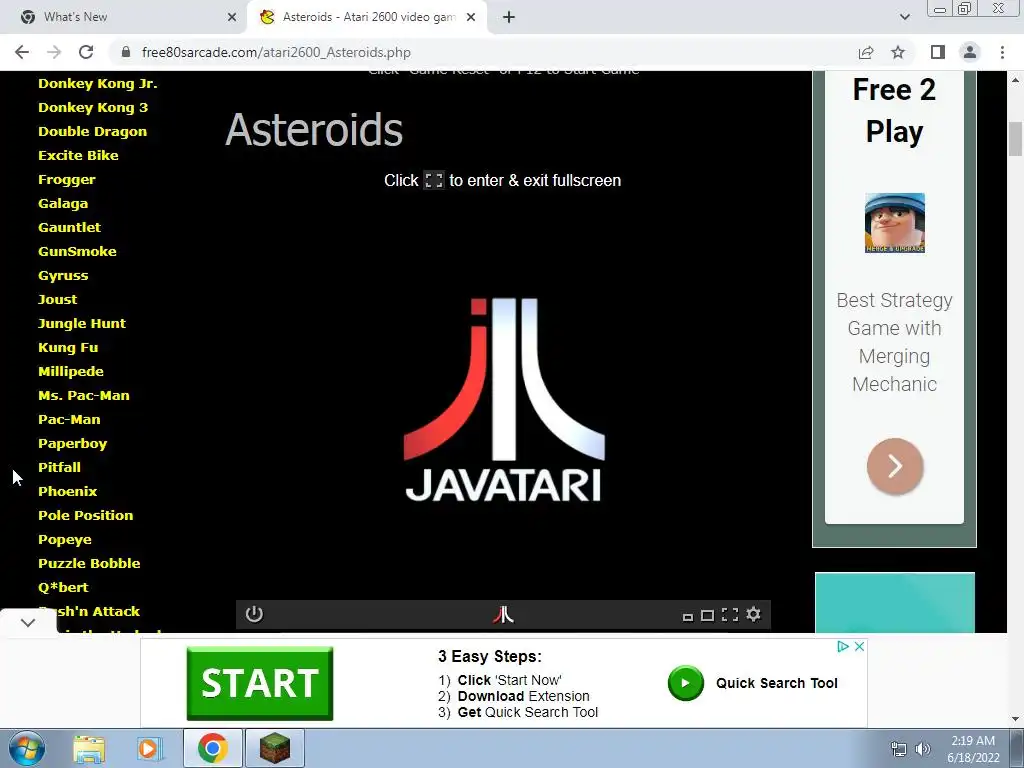Bookmark this page with star icon
Screen dimensions: 1024x768
[898, 52]
